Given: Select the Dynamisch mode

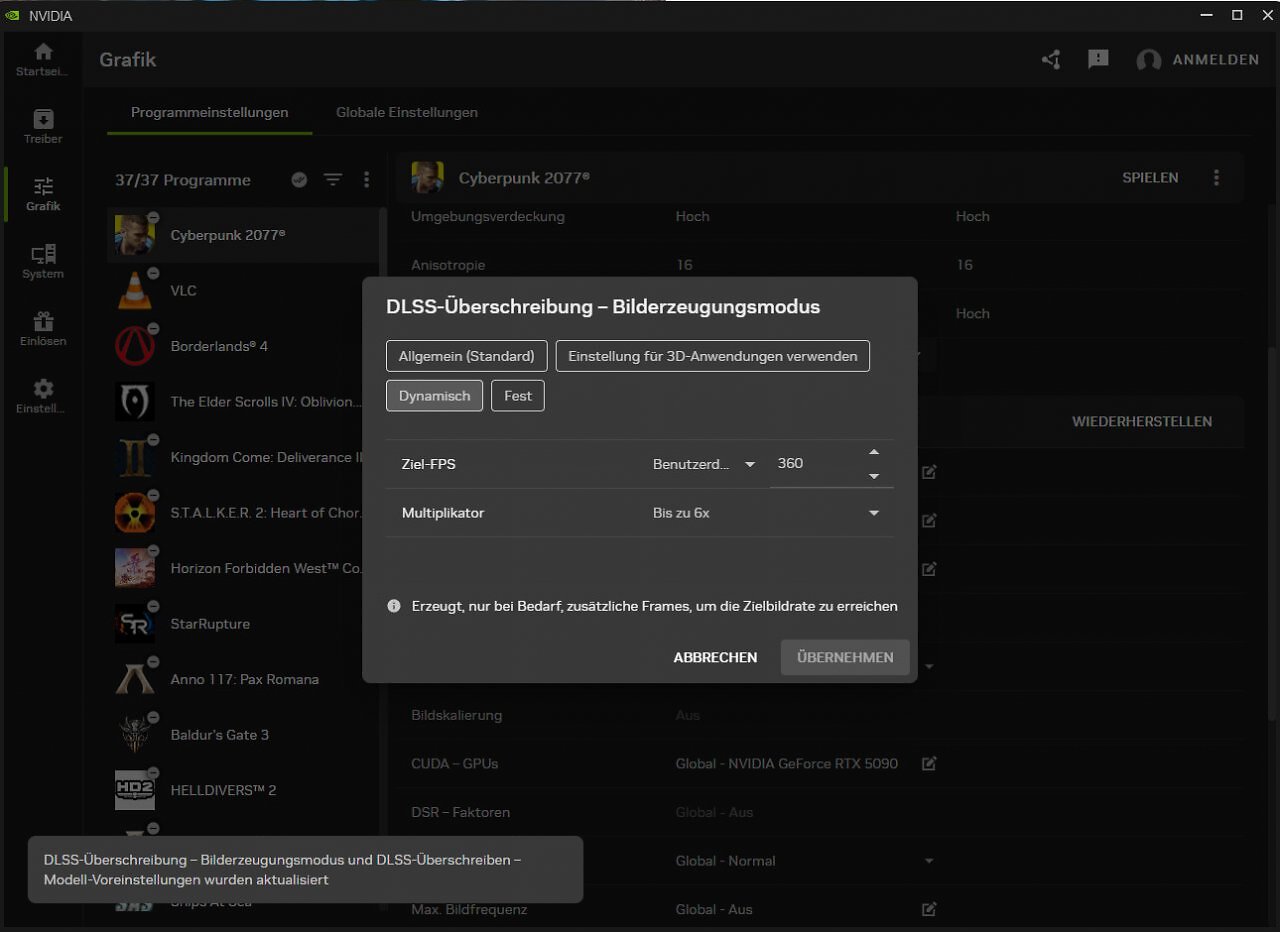Looking at the screenshot, I should pos(434,396).
